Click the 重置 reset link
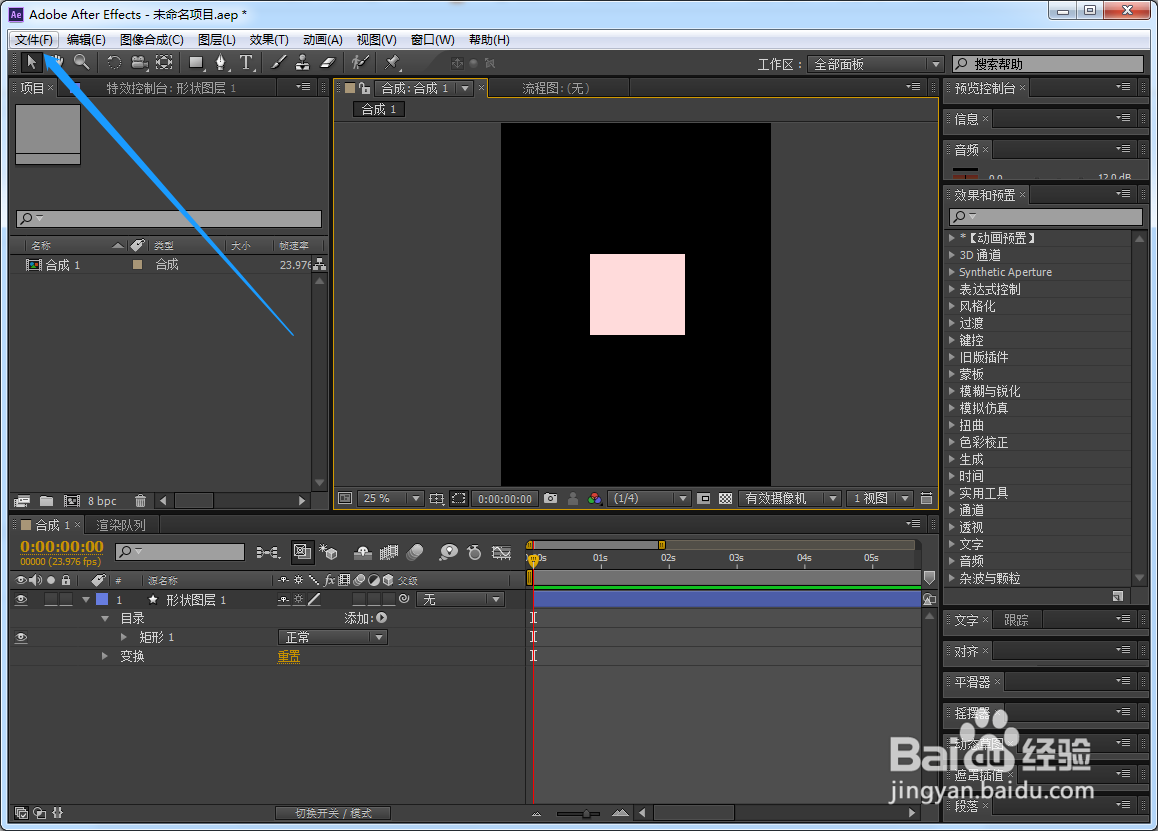 coord(289,656)
